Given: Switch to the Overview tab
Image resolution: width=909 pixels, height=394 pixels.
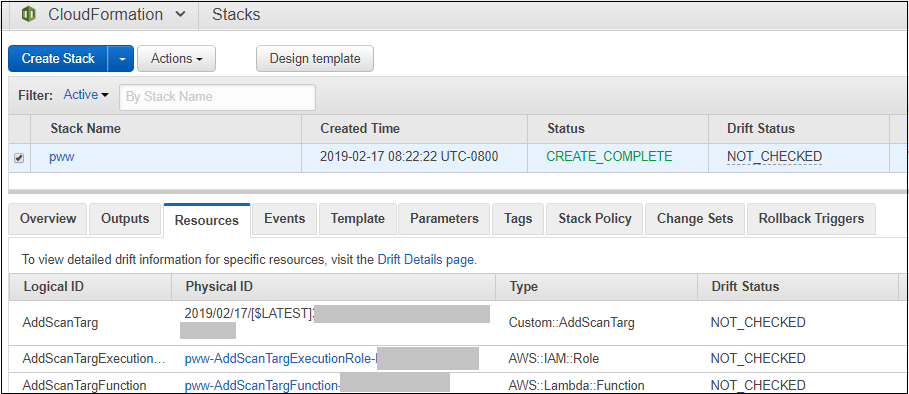Looking at the screenshot, I should [48, 219].
